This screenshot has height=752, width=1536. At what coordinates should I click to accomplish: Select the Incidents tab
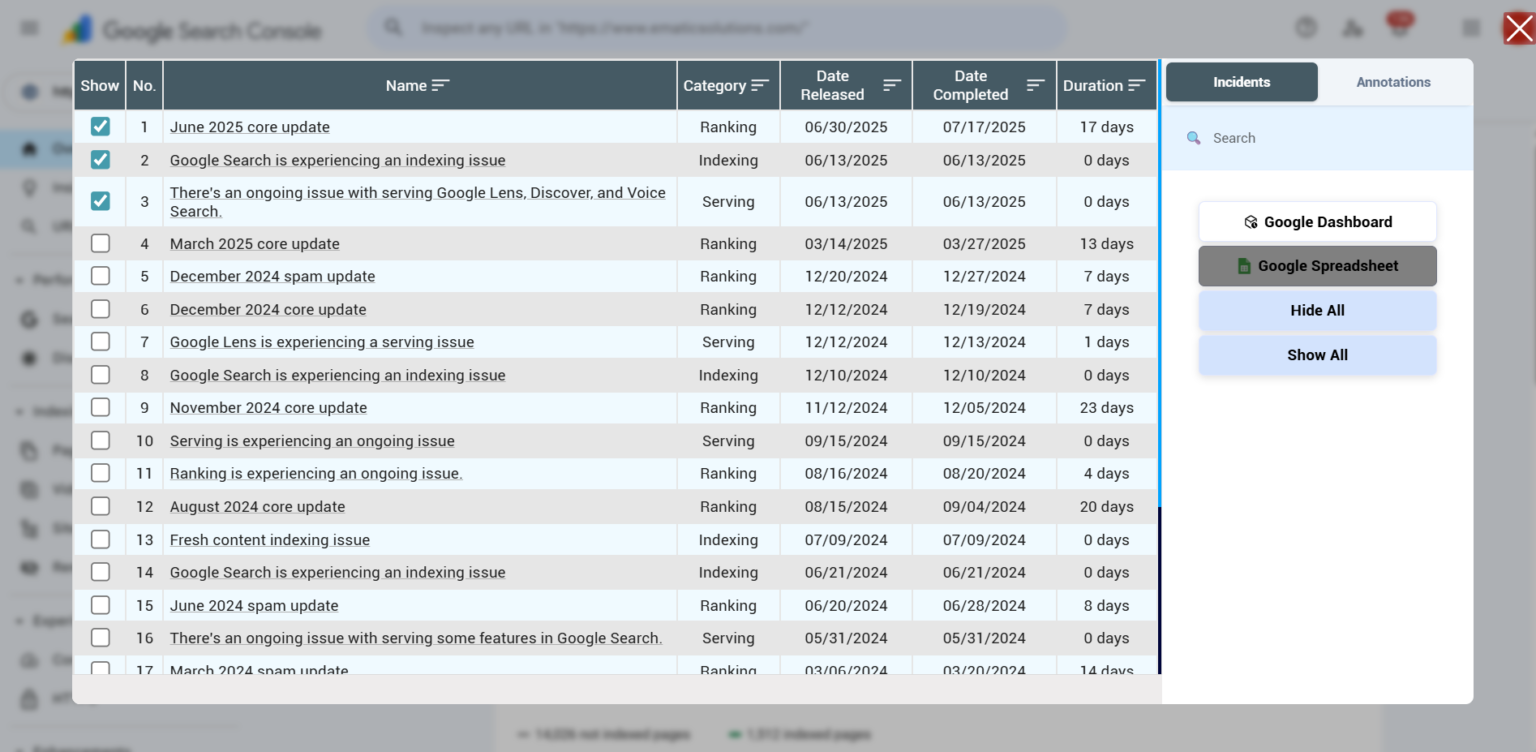point(1241,82)
